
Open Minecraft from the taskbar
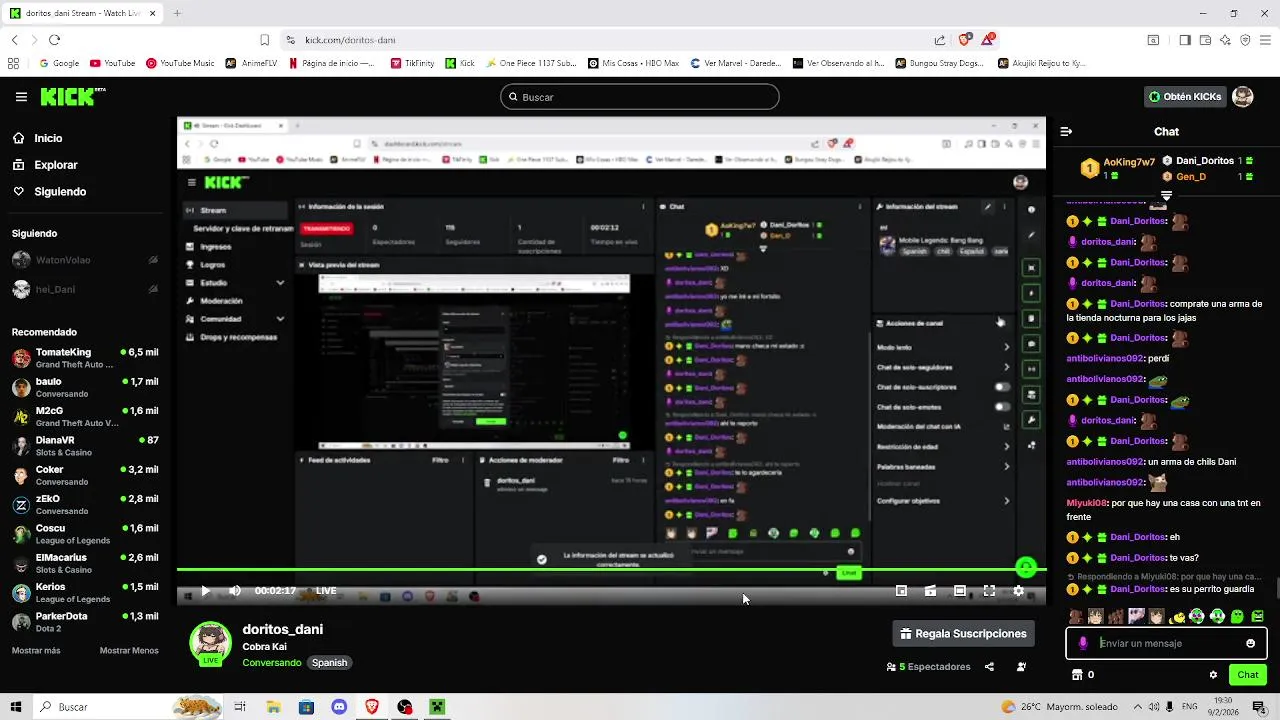(x=437, y=707)
